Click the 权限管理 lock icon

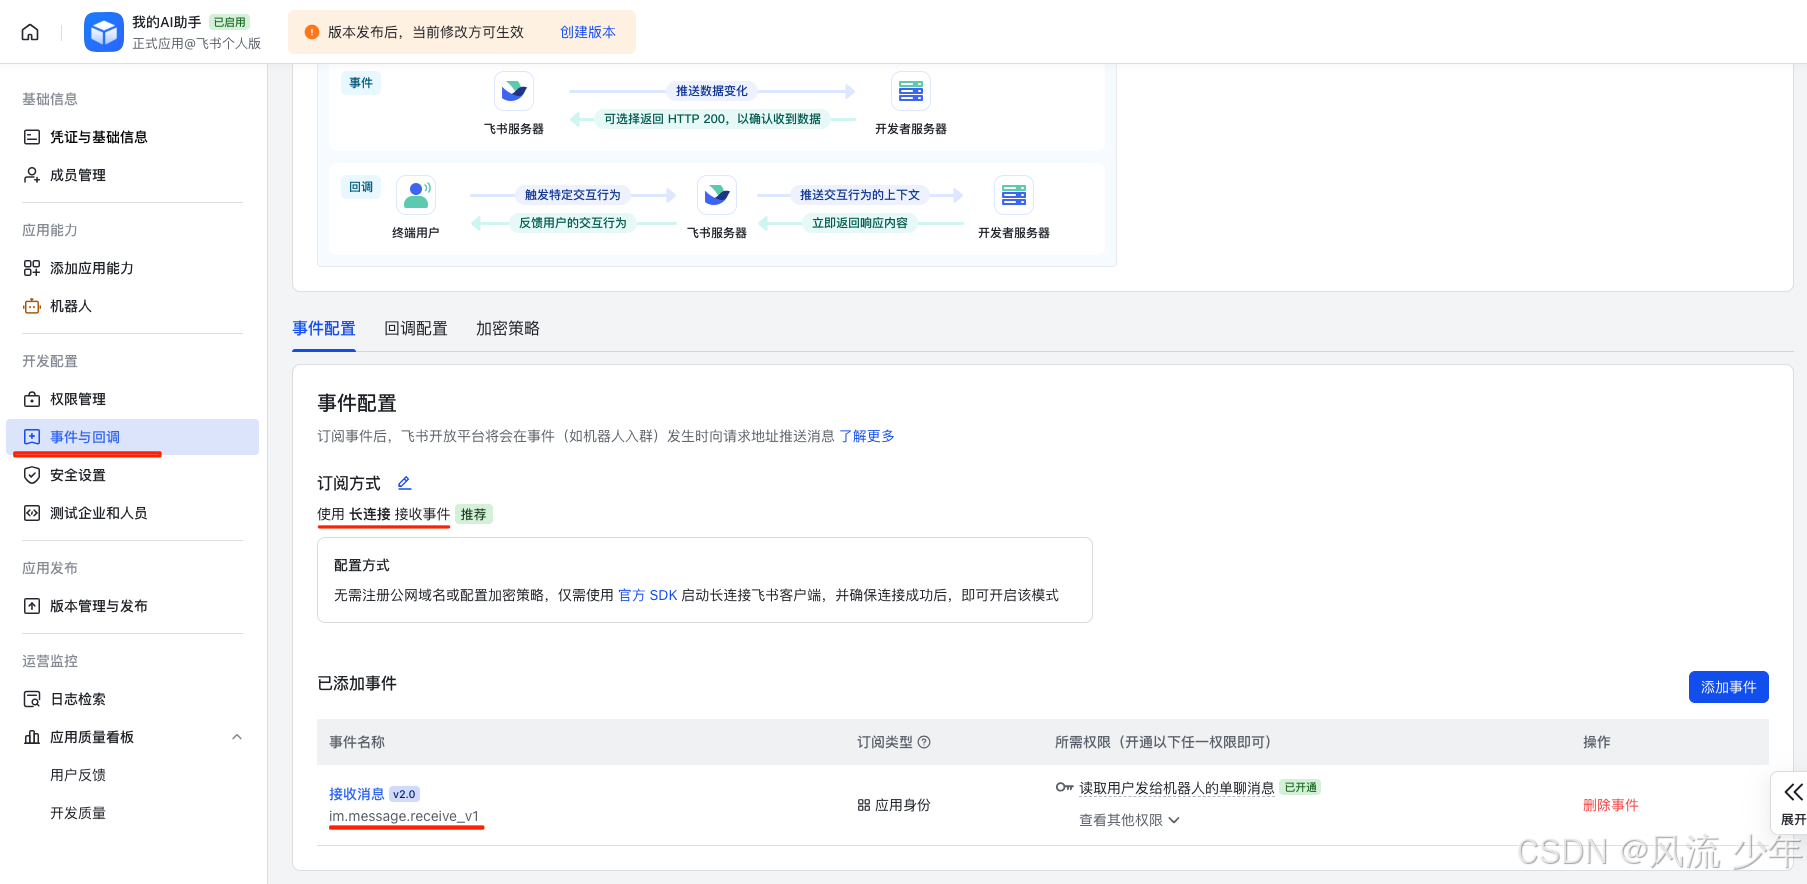[32, 399]
